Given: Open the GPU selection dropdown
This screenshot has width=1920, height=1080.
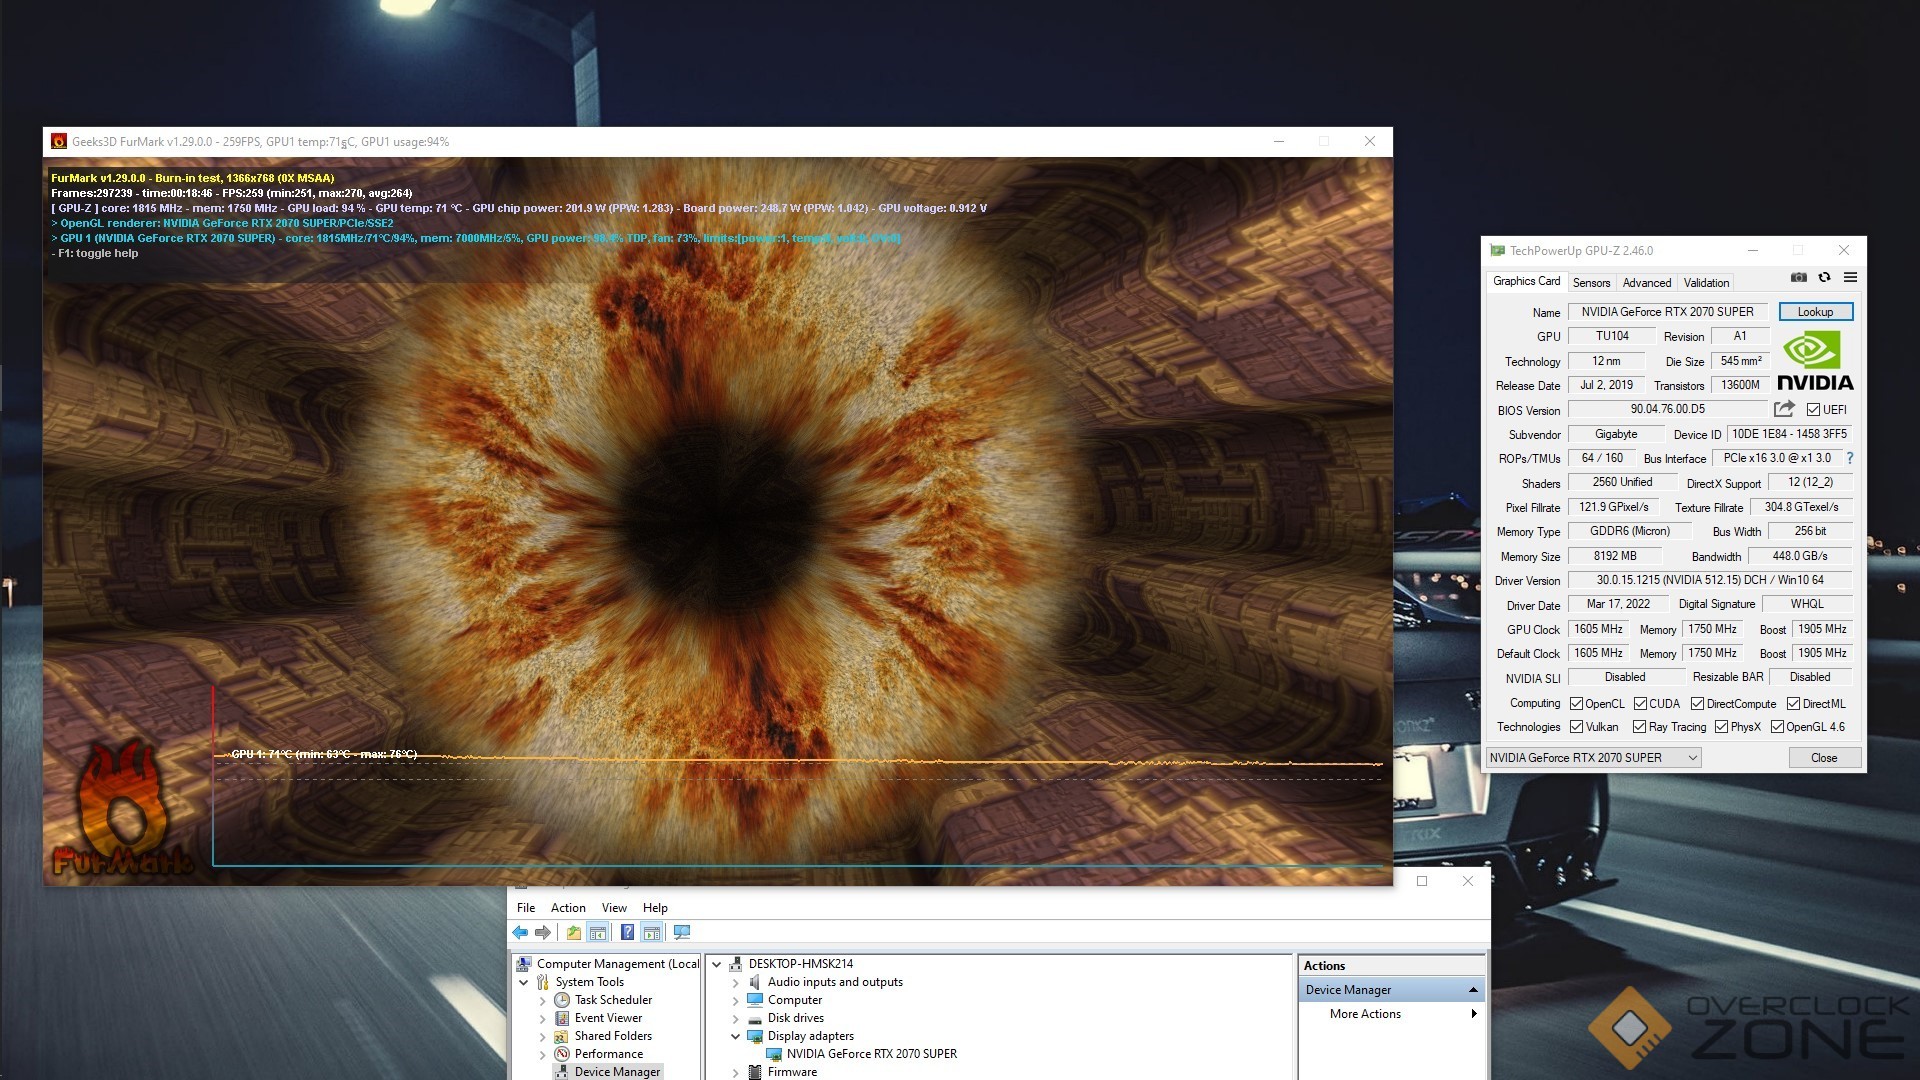Looking at the screenshot, I should pyautogui.click(x=1692, y=757).
